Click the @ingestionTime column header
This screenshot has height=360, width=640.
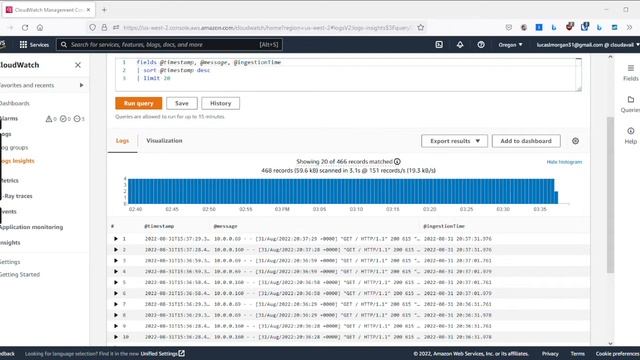coord(444,226)
